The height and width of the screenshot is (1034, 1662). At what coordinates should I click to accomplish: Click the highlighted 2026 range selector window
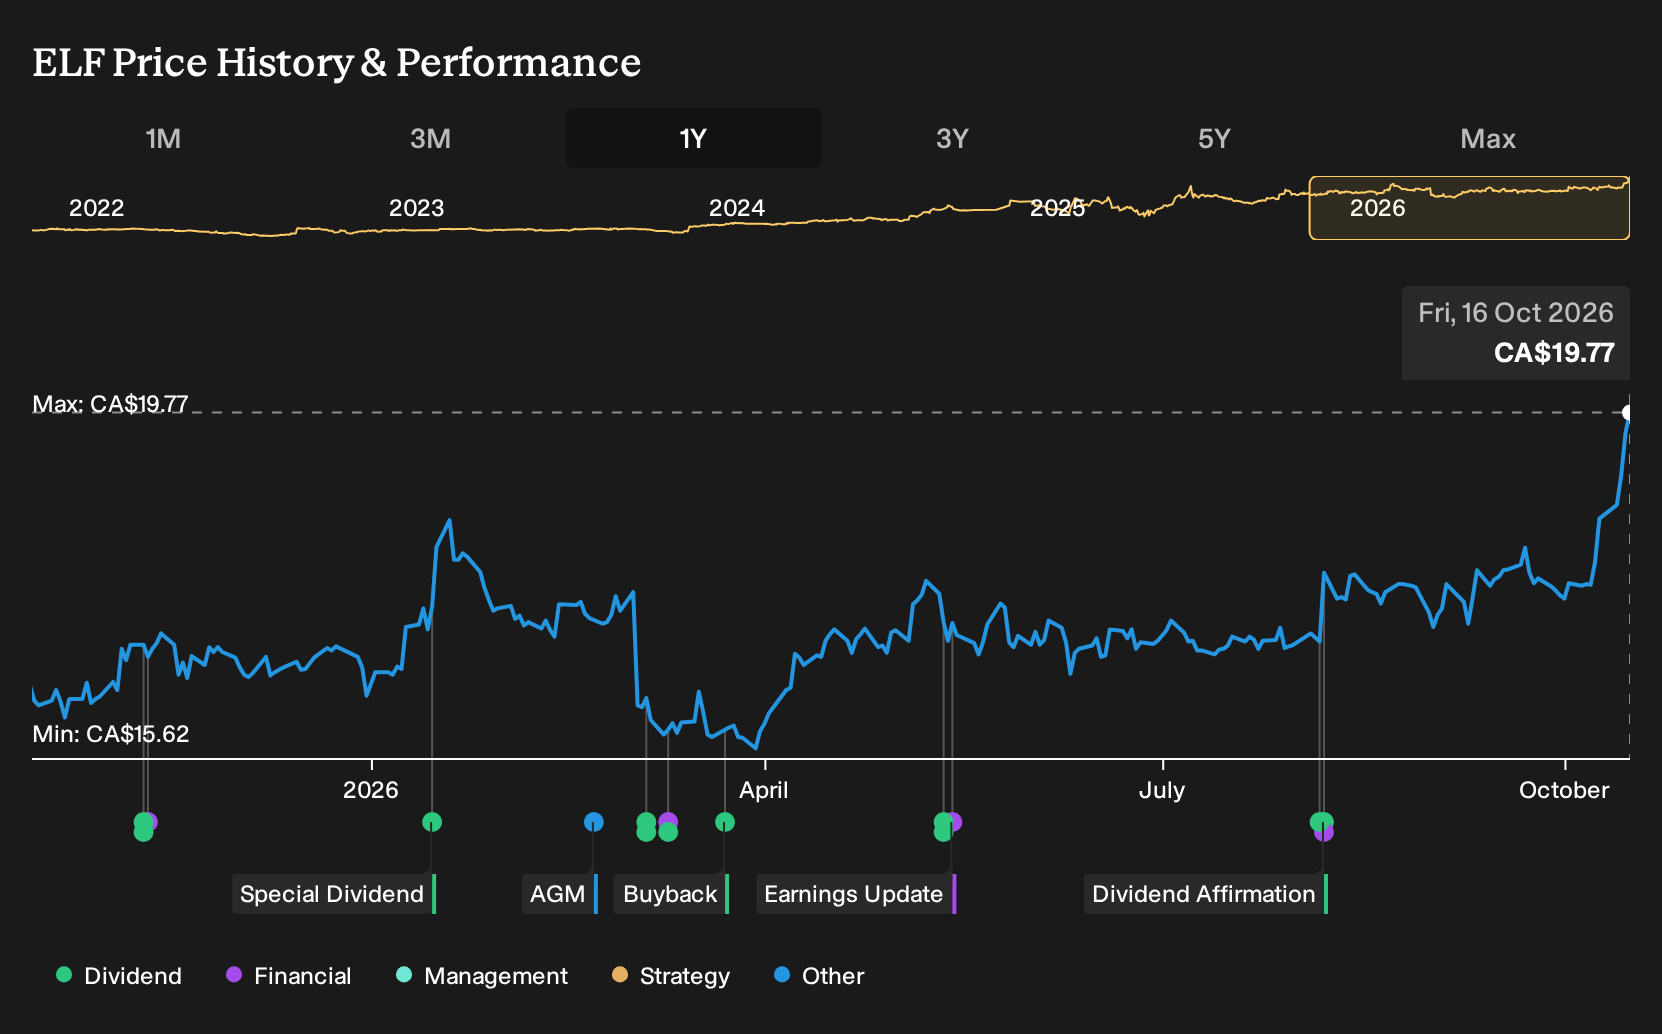[1469, 208]
